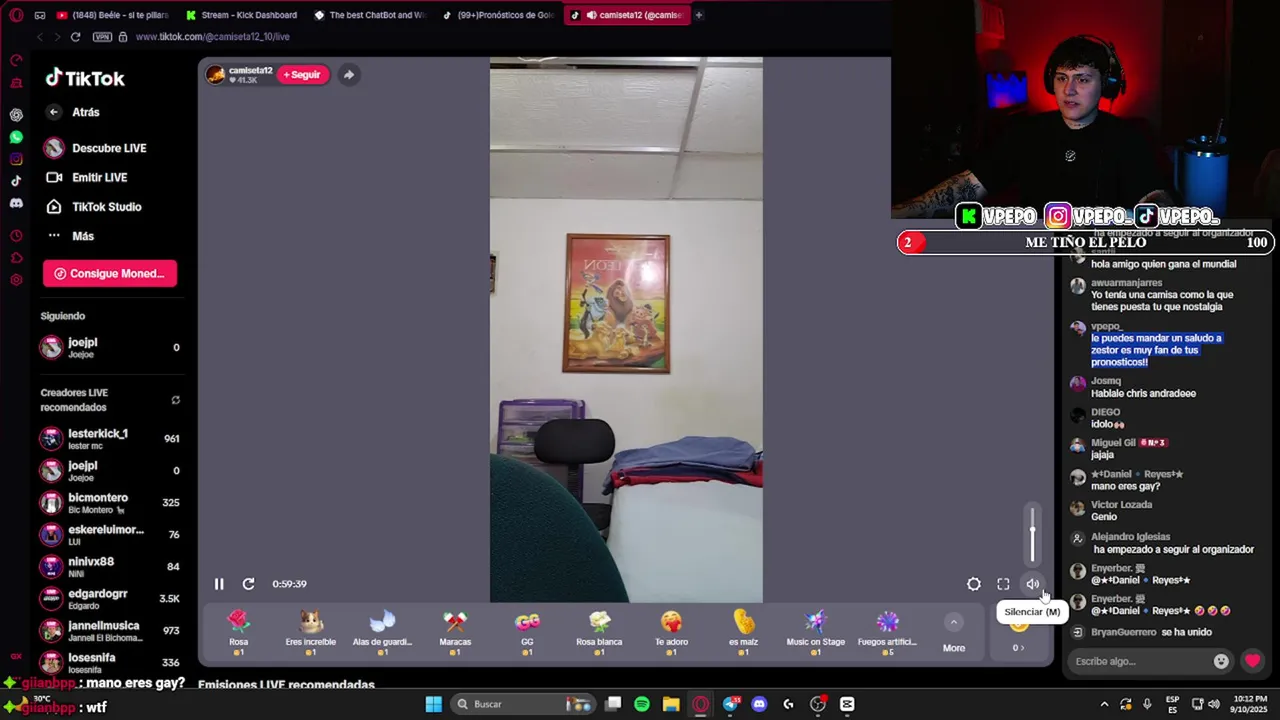
Task: Send the Fuegos artificiales gift
Action: (x=887, y=633)
